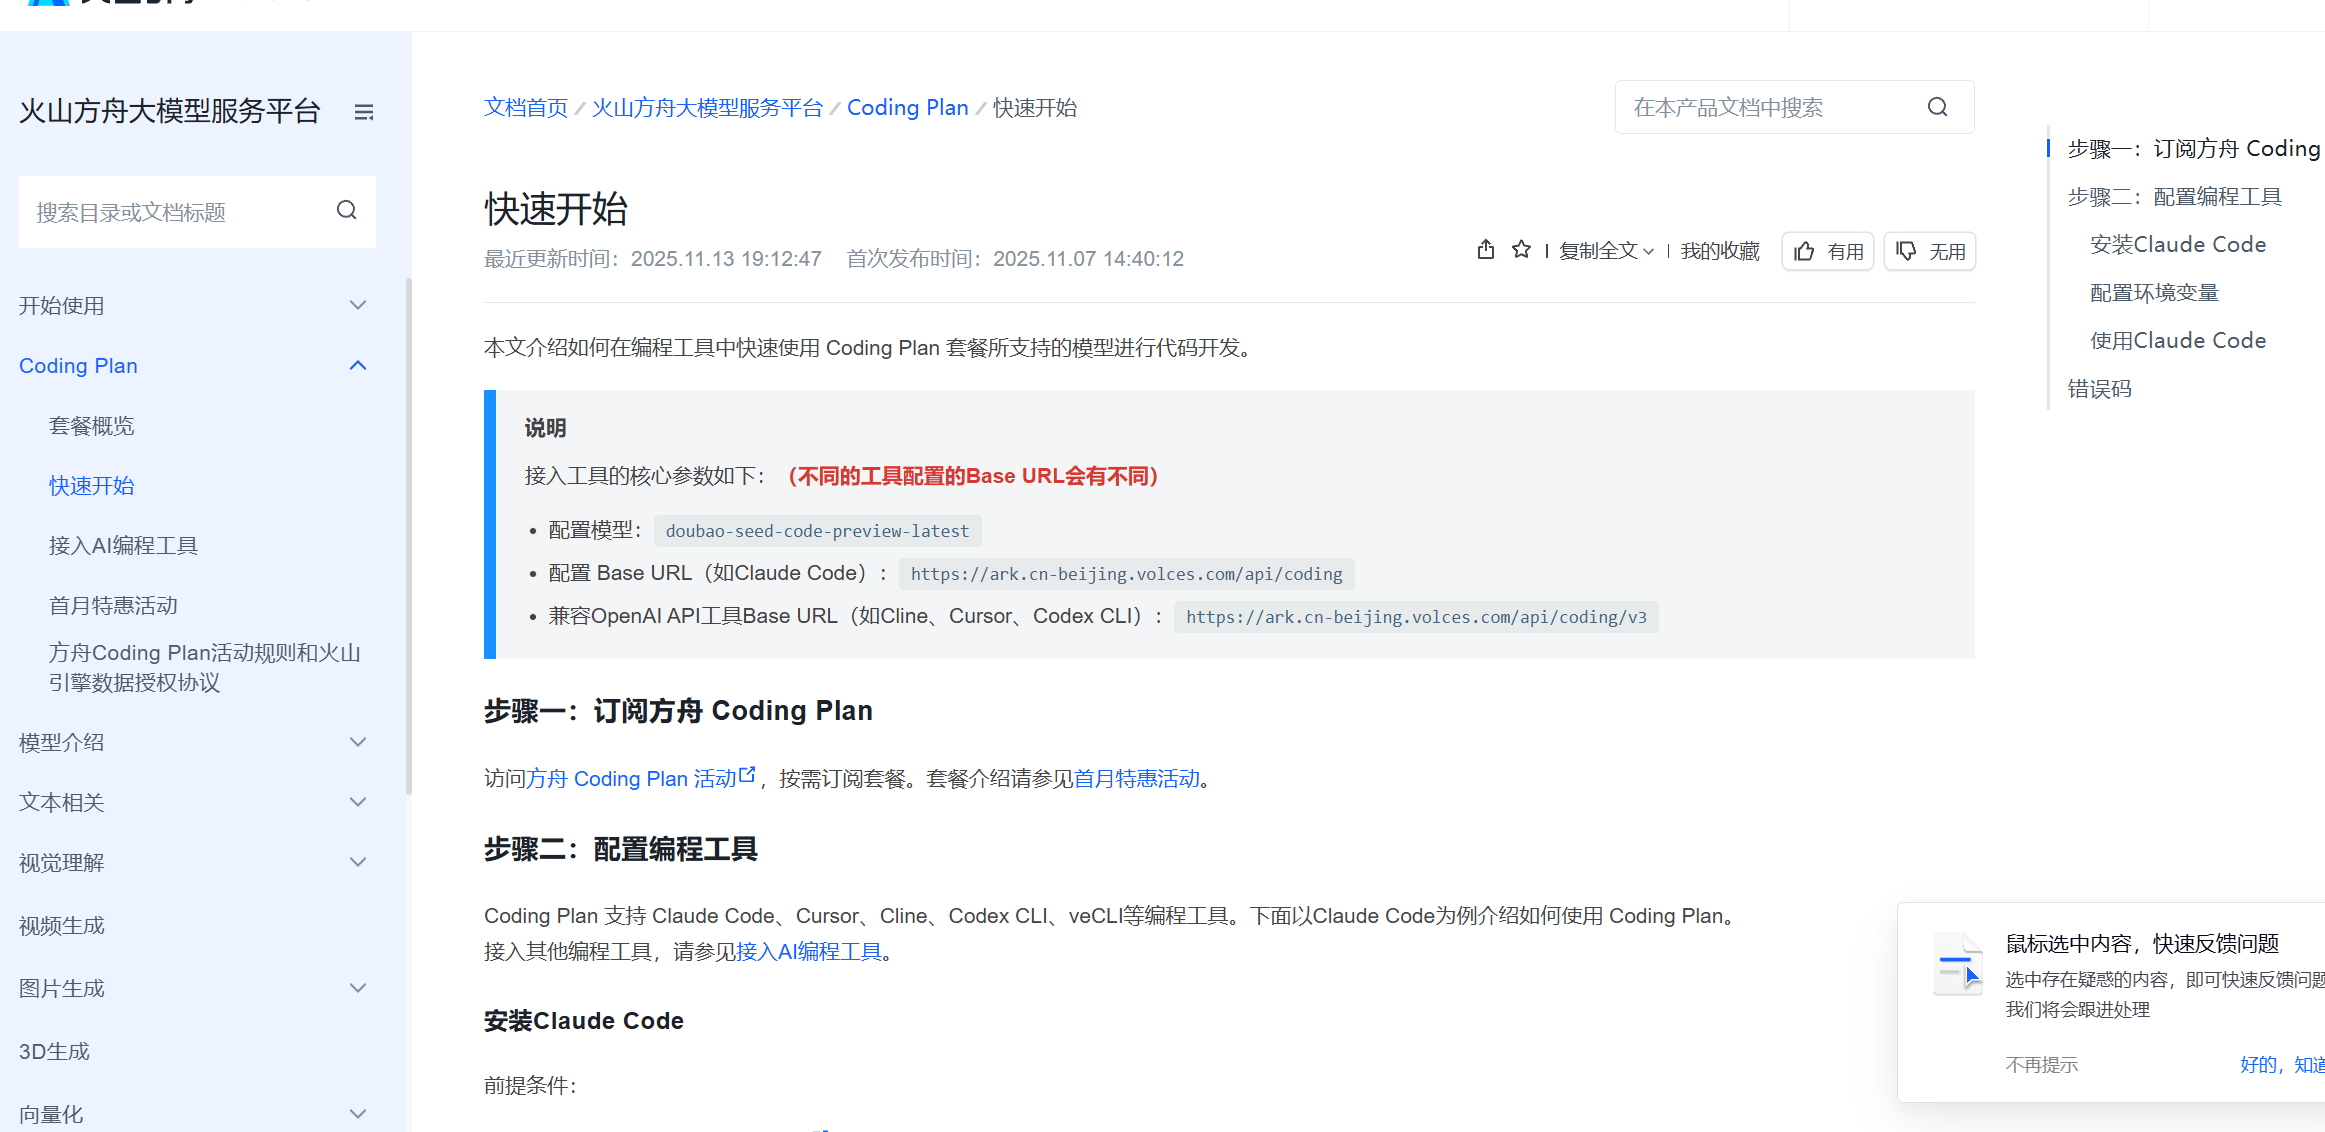Open the 接入AI编程工具 sidebar page
The width and height of the screenshot is (2325, 1132).
pyautogui.click(x=123, y=546)
